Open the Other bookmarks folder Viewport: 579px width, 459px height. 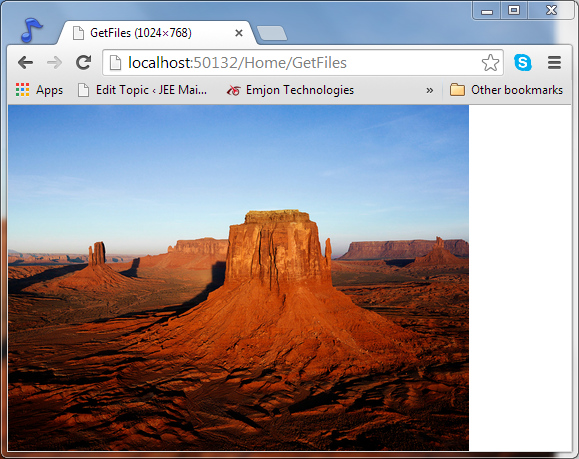click(x=506, y=90)
